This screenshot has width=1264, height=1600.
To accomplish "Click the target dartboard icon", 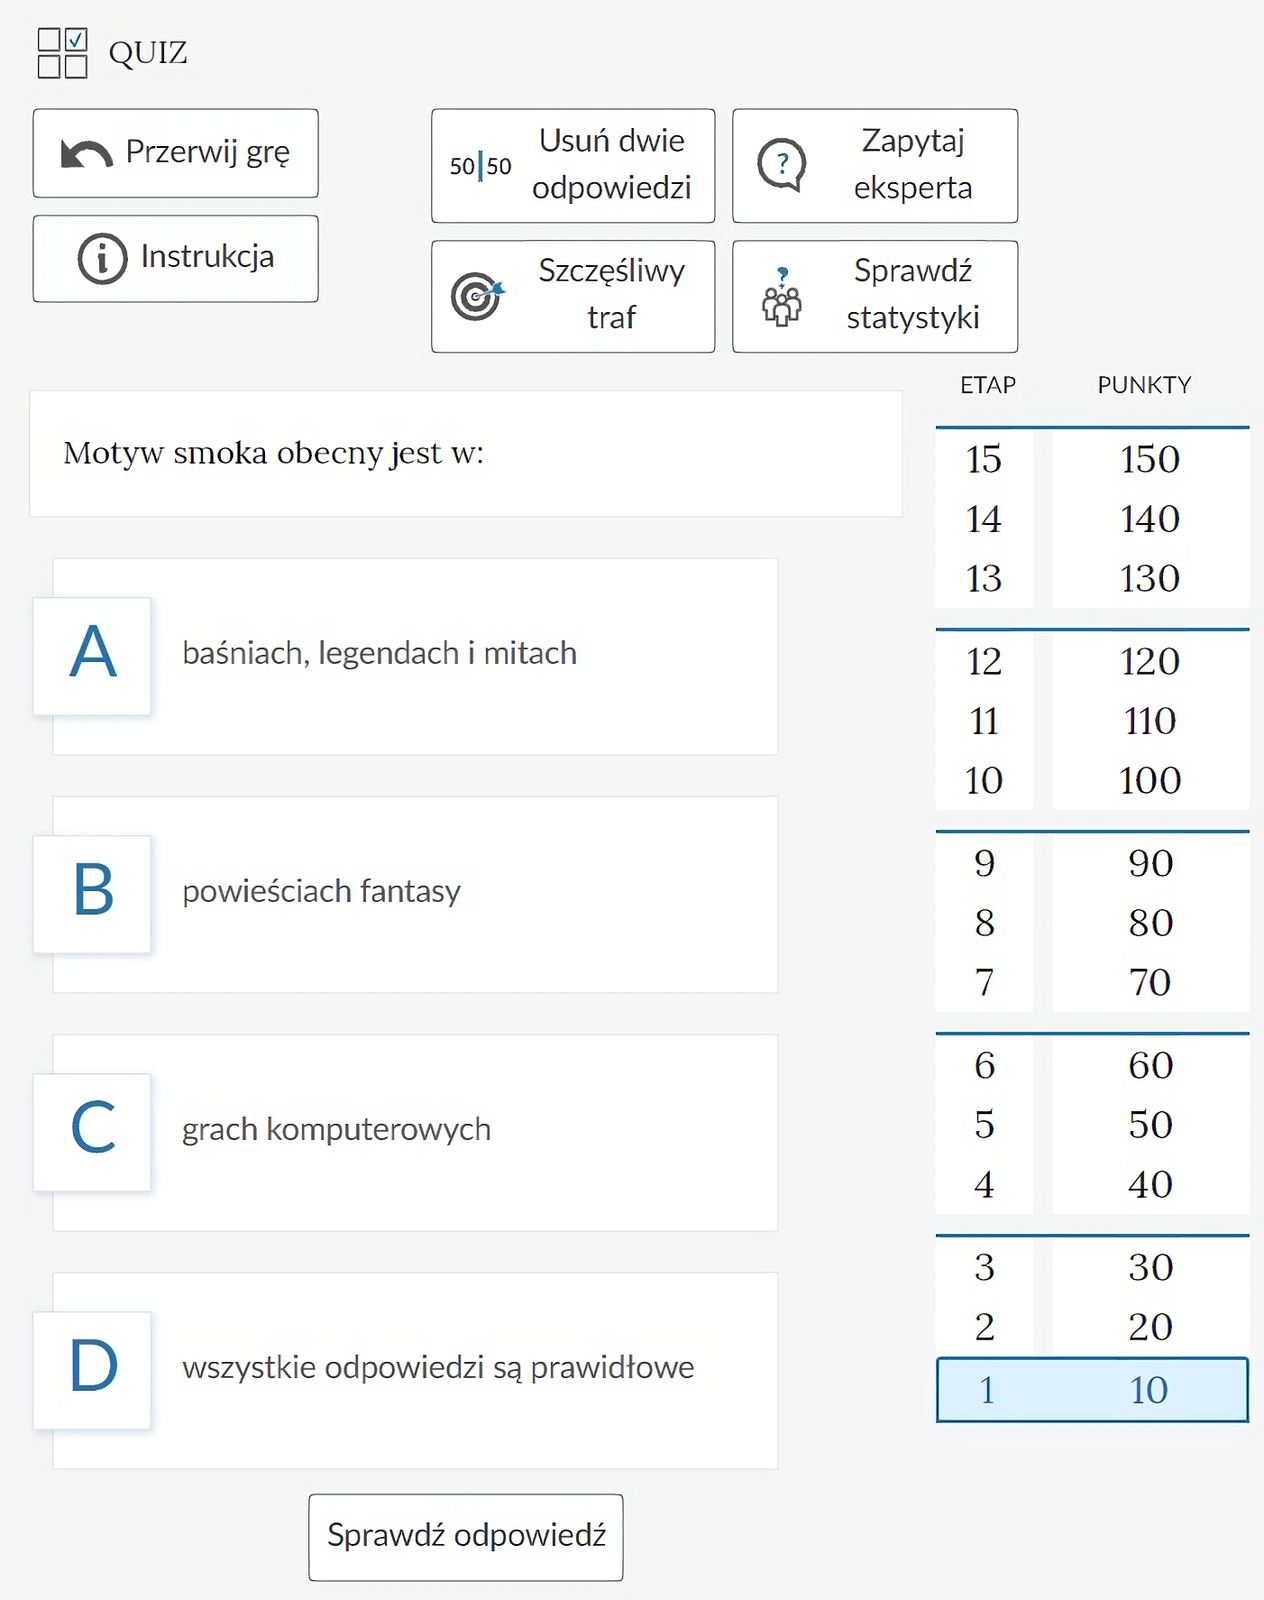I will pyautogui.click(x=477, y=296).
